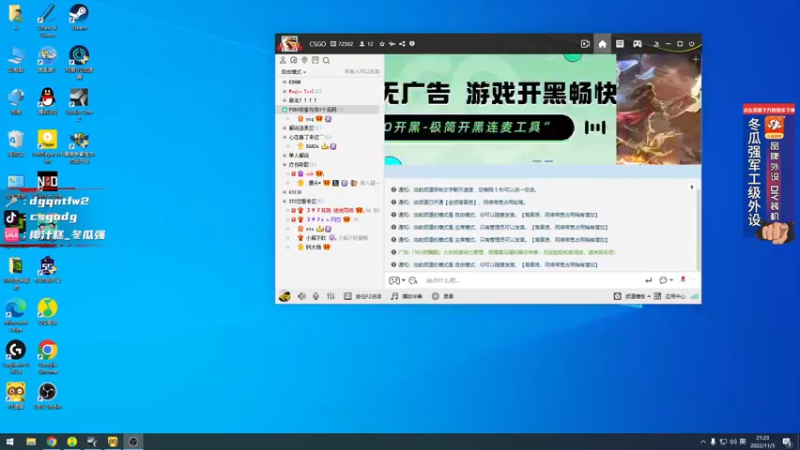Click the airplane icon beside the star
Image resolution: width=800 pixels, height=450 pixels.
tap(392, 44)
